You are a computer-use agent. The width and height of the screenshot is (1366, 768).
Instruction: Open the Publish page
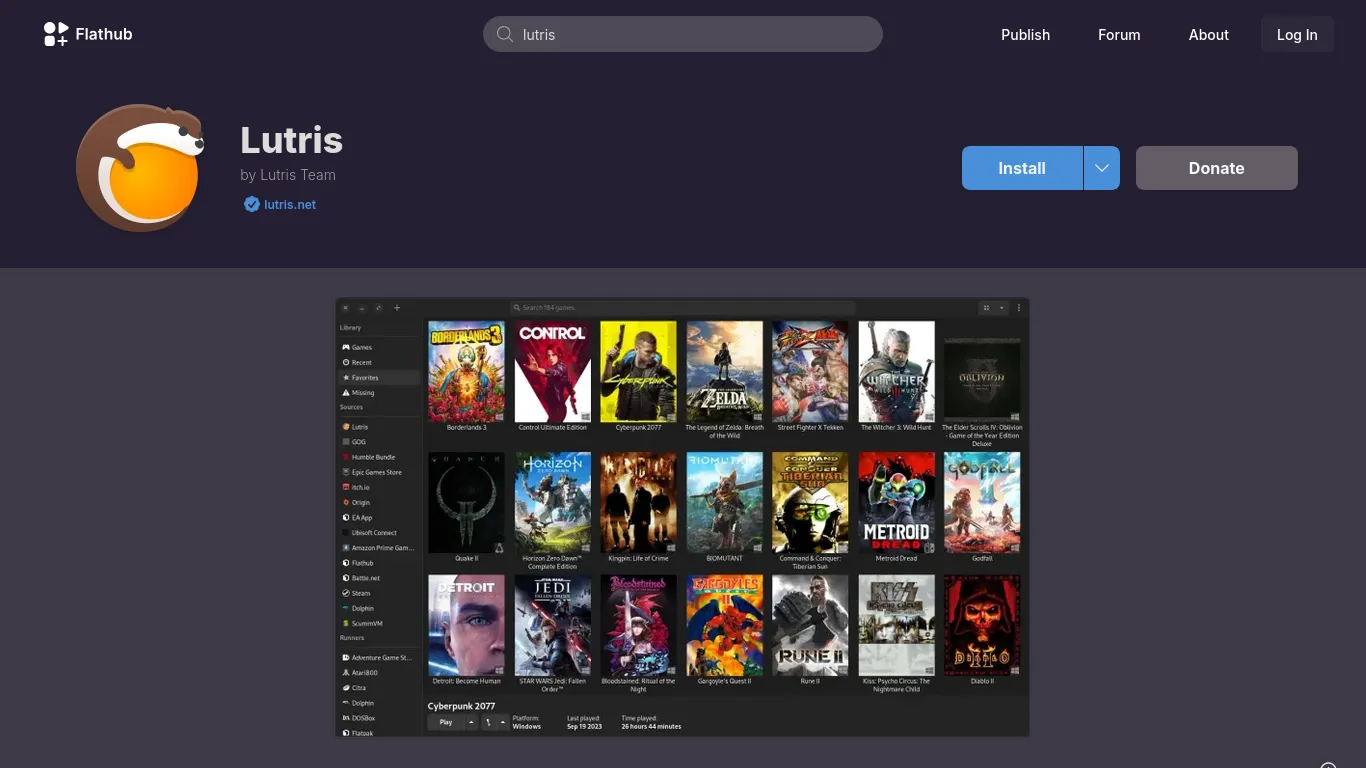pyautogui.click(x=1026, y=34)
